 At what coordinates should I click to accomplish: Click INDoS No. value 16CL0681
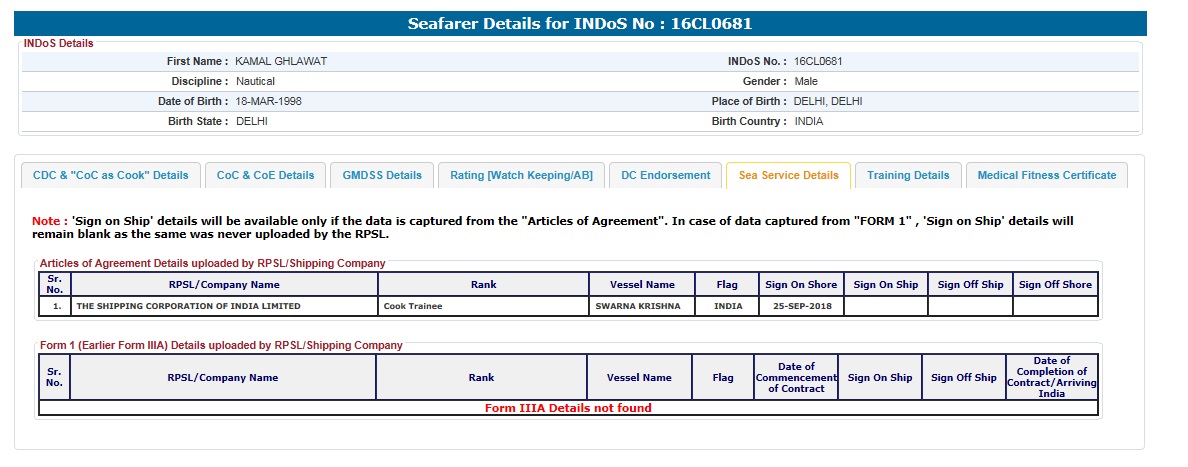click(x=818, y=61)
